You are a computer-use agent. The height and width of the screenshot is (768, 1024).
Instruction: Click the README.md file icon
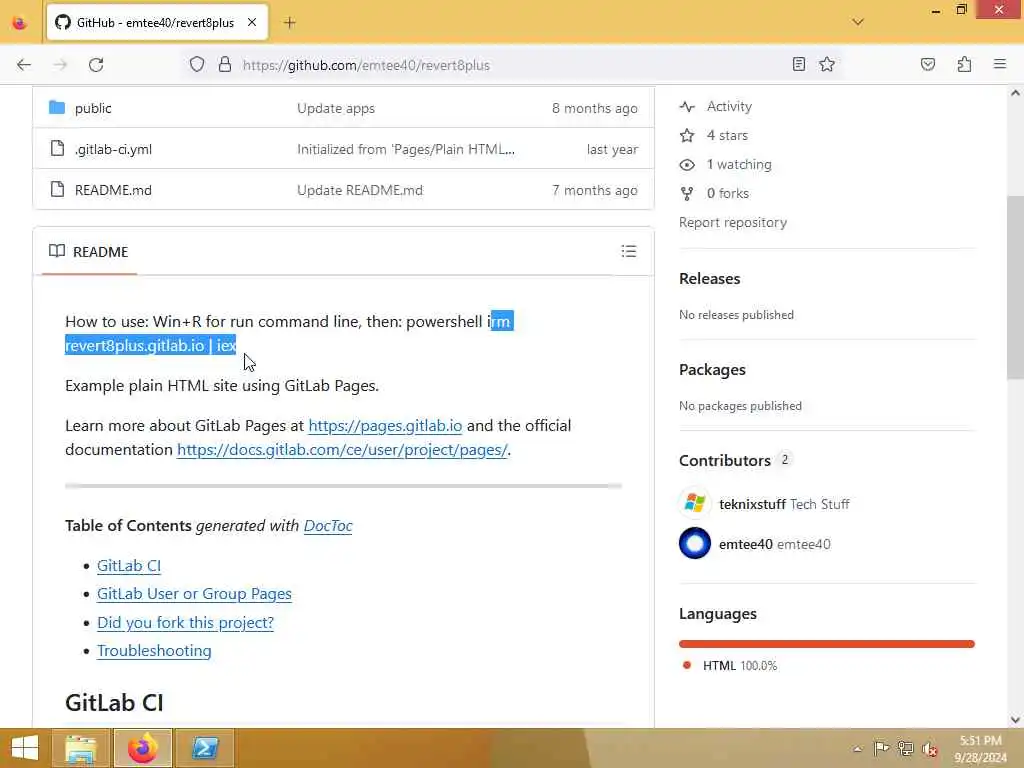click(57, 189)
